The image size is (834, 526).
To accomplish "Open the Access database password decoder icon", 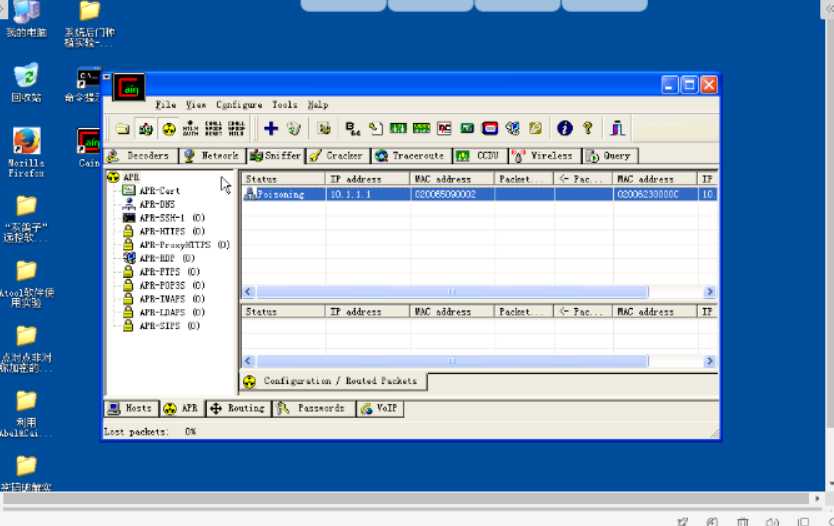I will (376, 128).
